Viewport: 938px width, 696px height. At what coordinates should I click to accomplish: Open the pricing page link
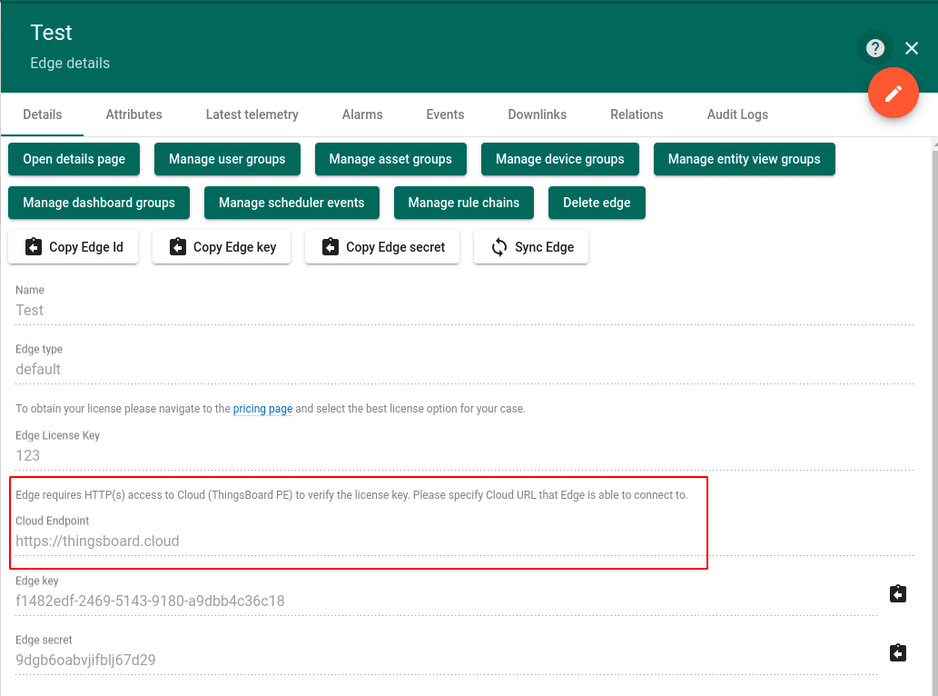[262, 408]
